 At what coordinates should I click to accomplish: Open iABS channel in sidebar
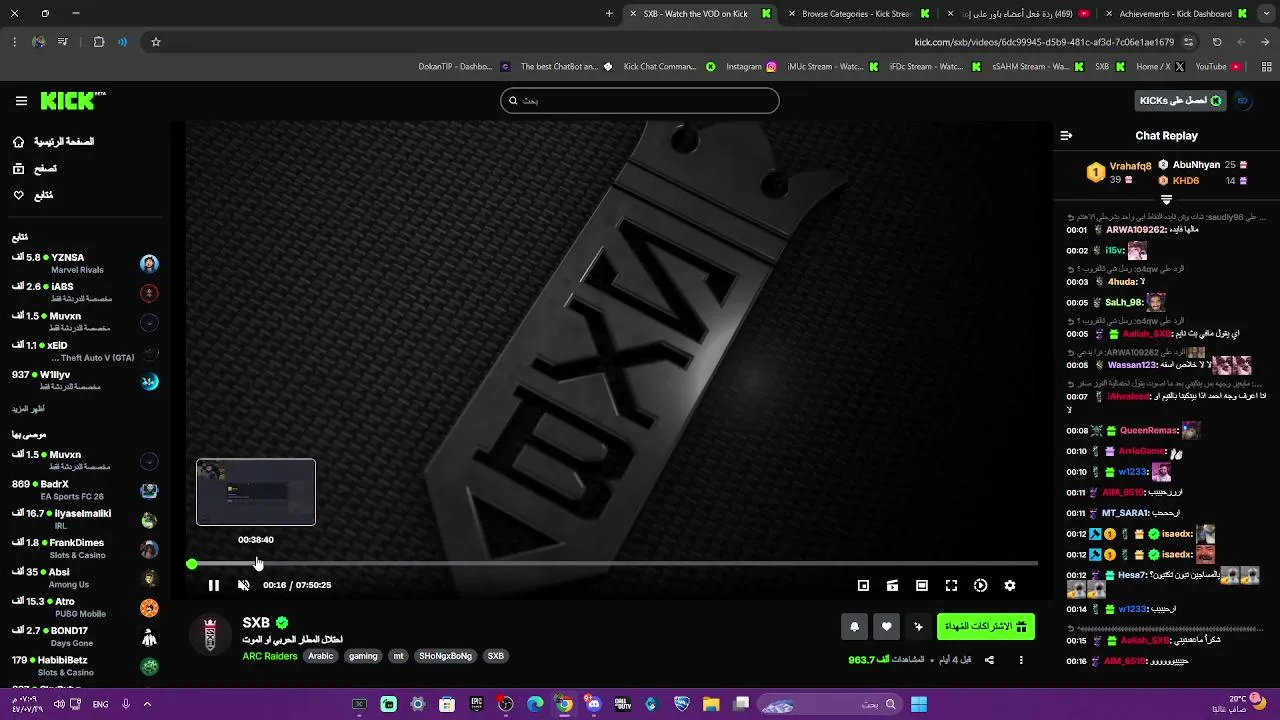(x=85, y=293)
